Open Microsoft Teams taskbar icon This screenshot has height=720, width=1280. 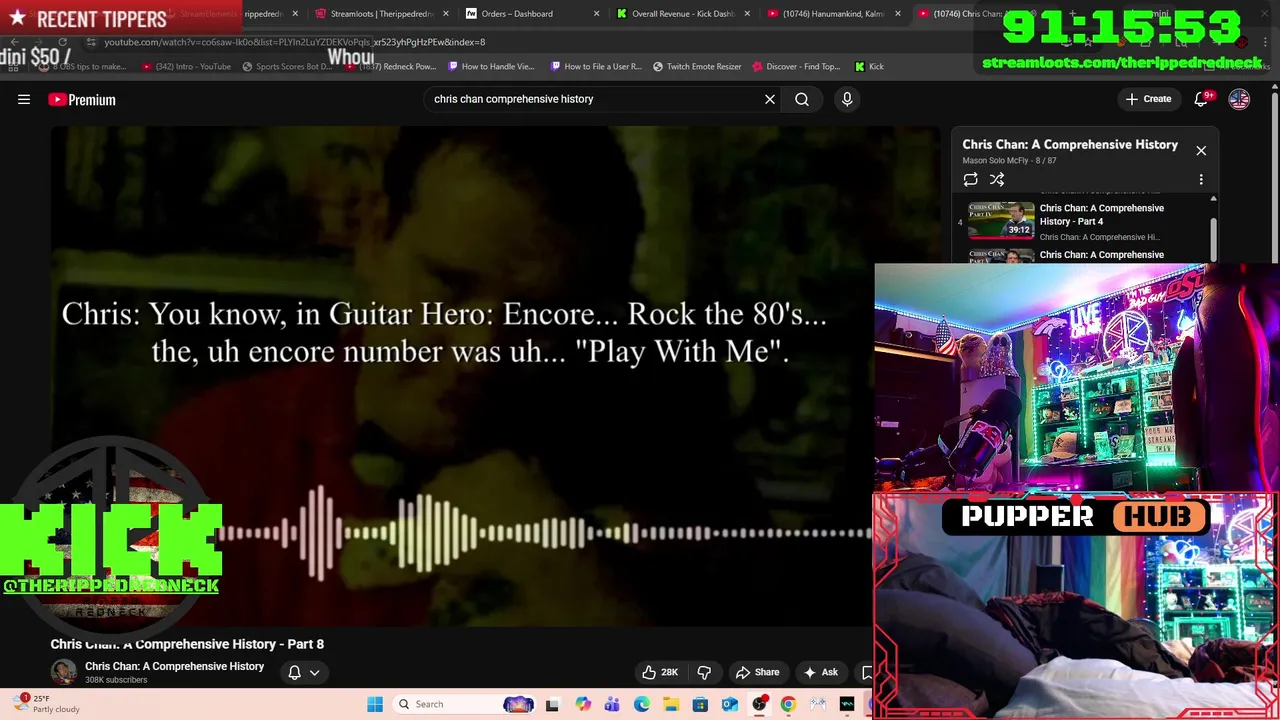pos(612,704)
